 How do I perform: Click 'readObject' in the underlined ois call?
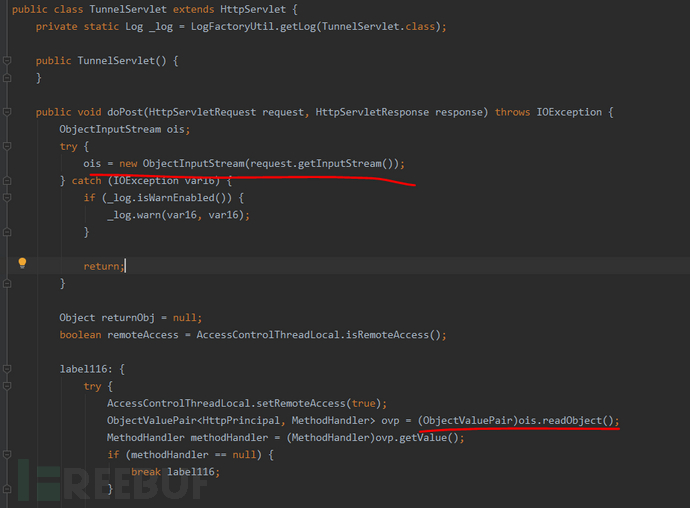[x=572, y=421]
